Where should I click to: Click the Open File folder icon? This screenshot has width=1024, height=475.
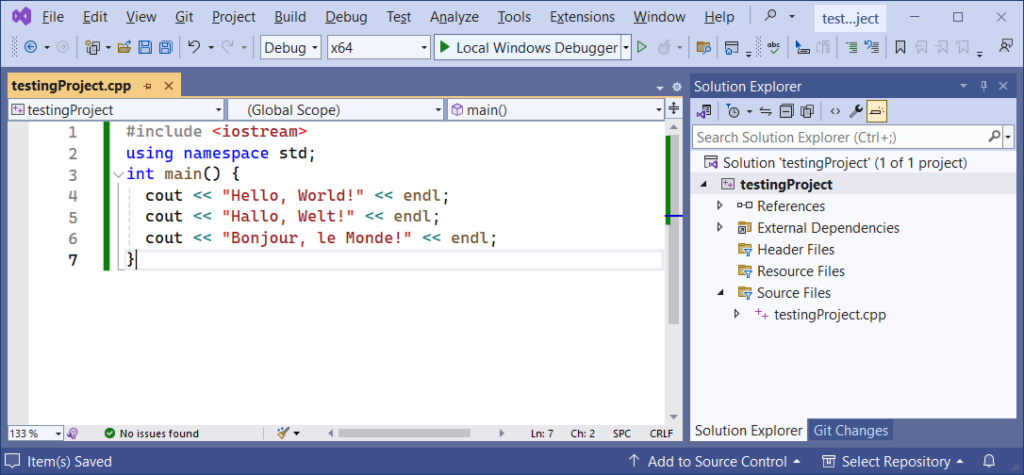coord(124,47)
